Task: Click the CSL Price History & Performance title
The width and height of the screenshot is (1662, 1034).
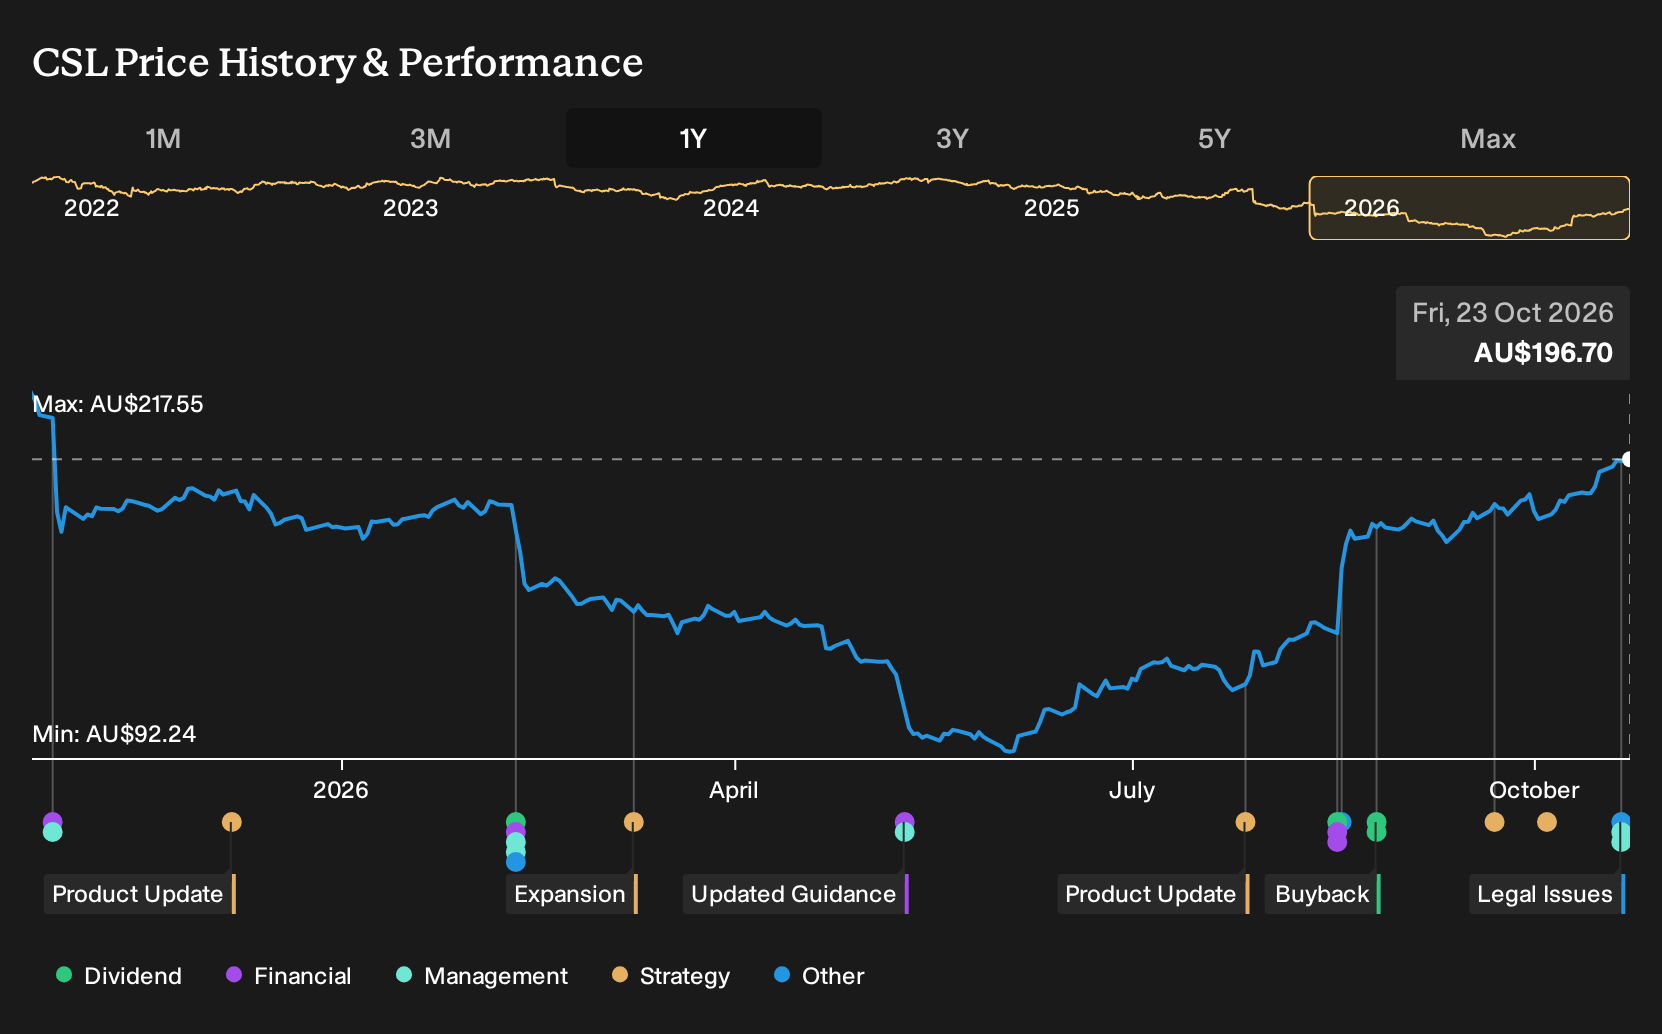Action: pyautogui.click(x=338, y=62)
